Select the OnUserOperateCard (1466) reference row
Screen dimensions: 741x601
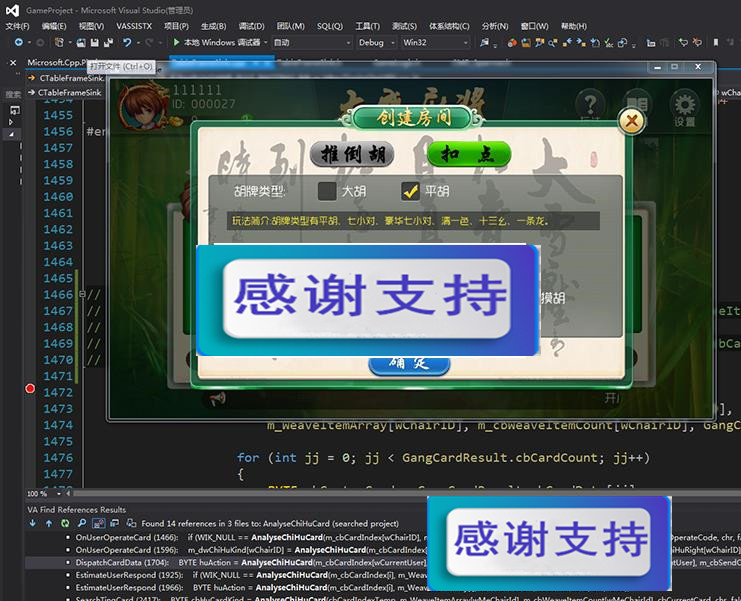383,537
